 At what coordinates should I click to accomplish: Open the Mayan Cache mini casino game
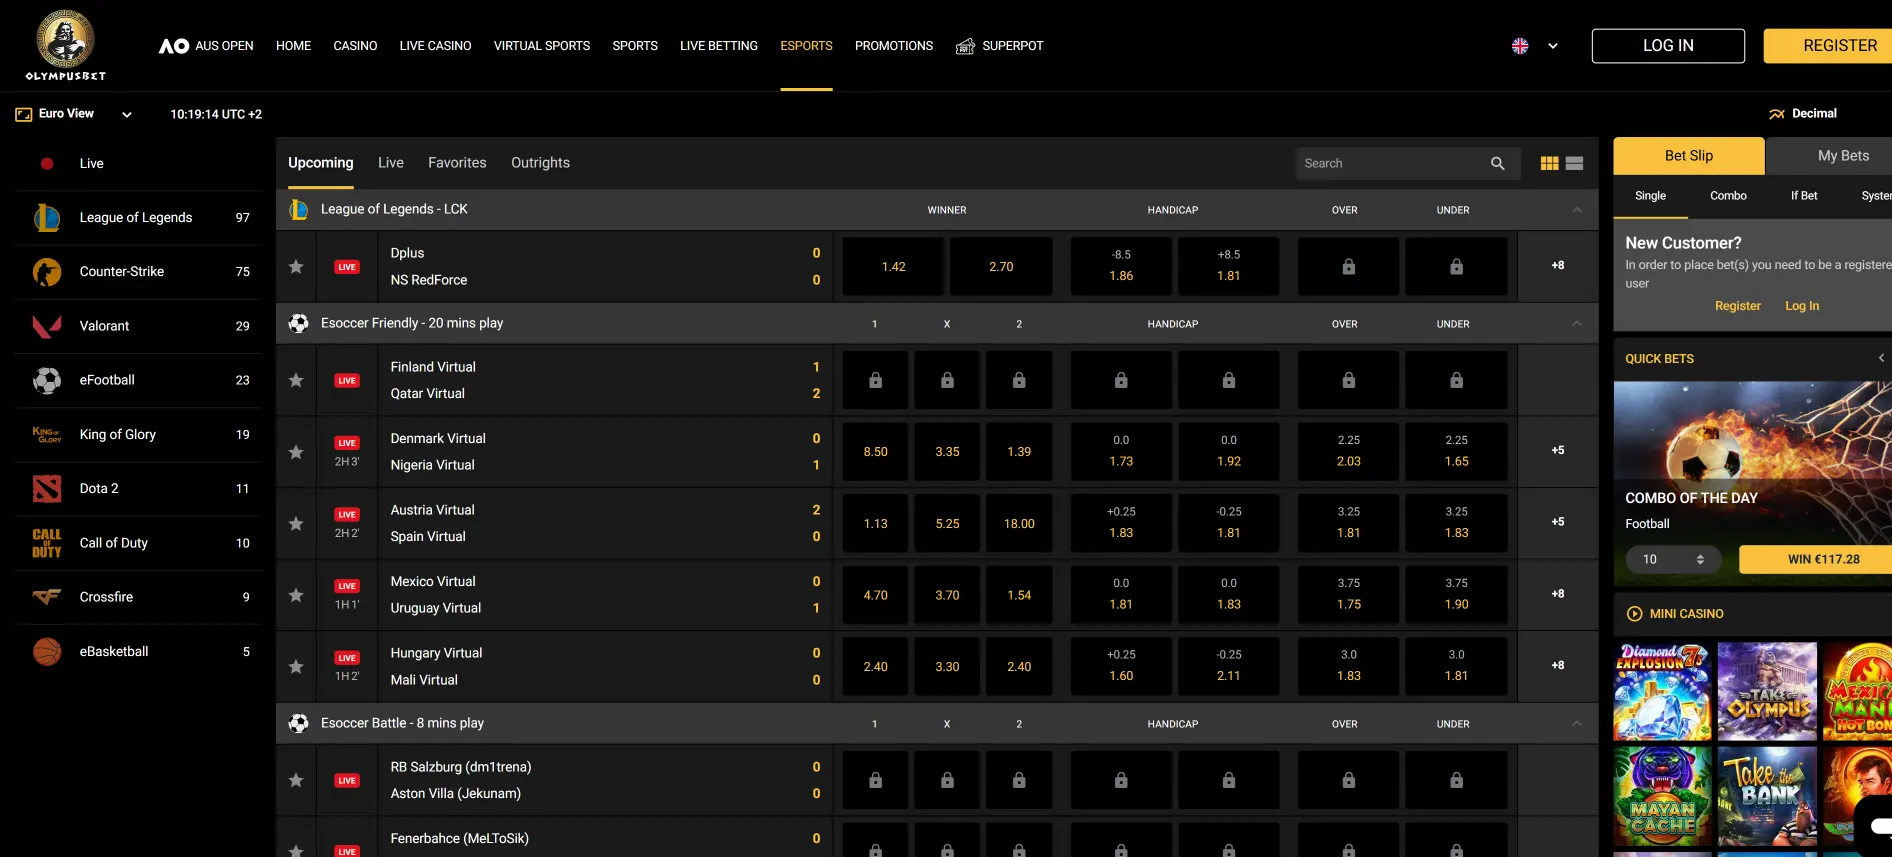click(1662, 796)
